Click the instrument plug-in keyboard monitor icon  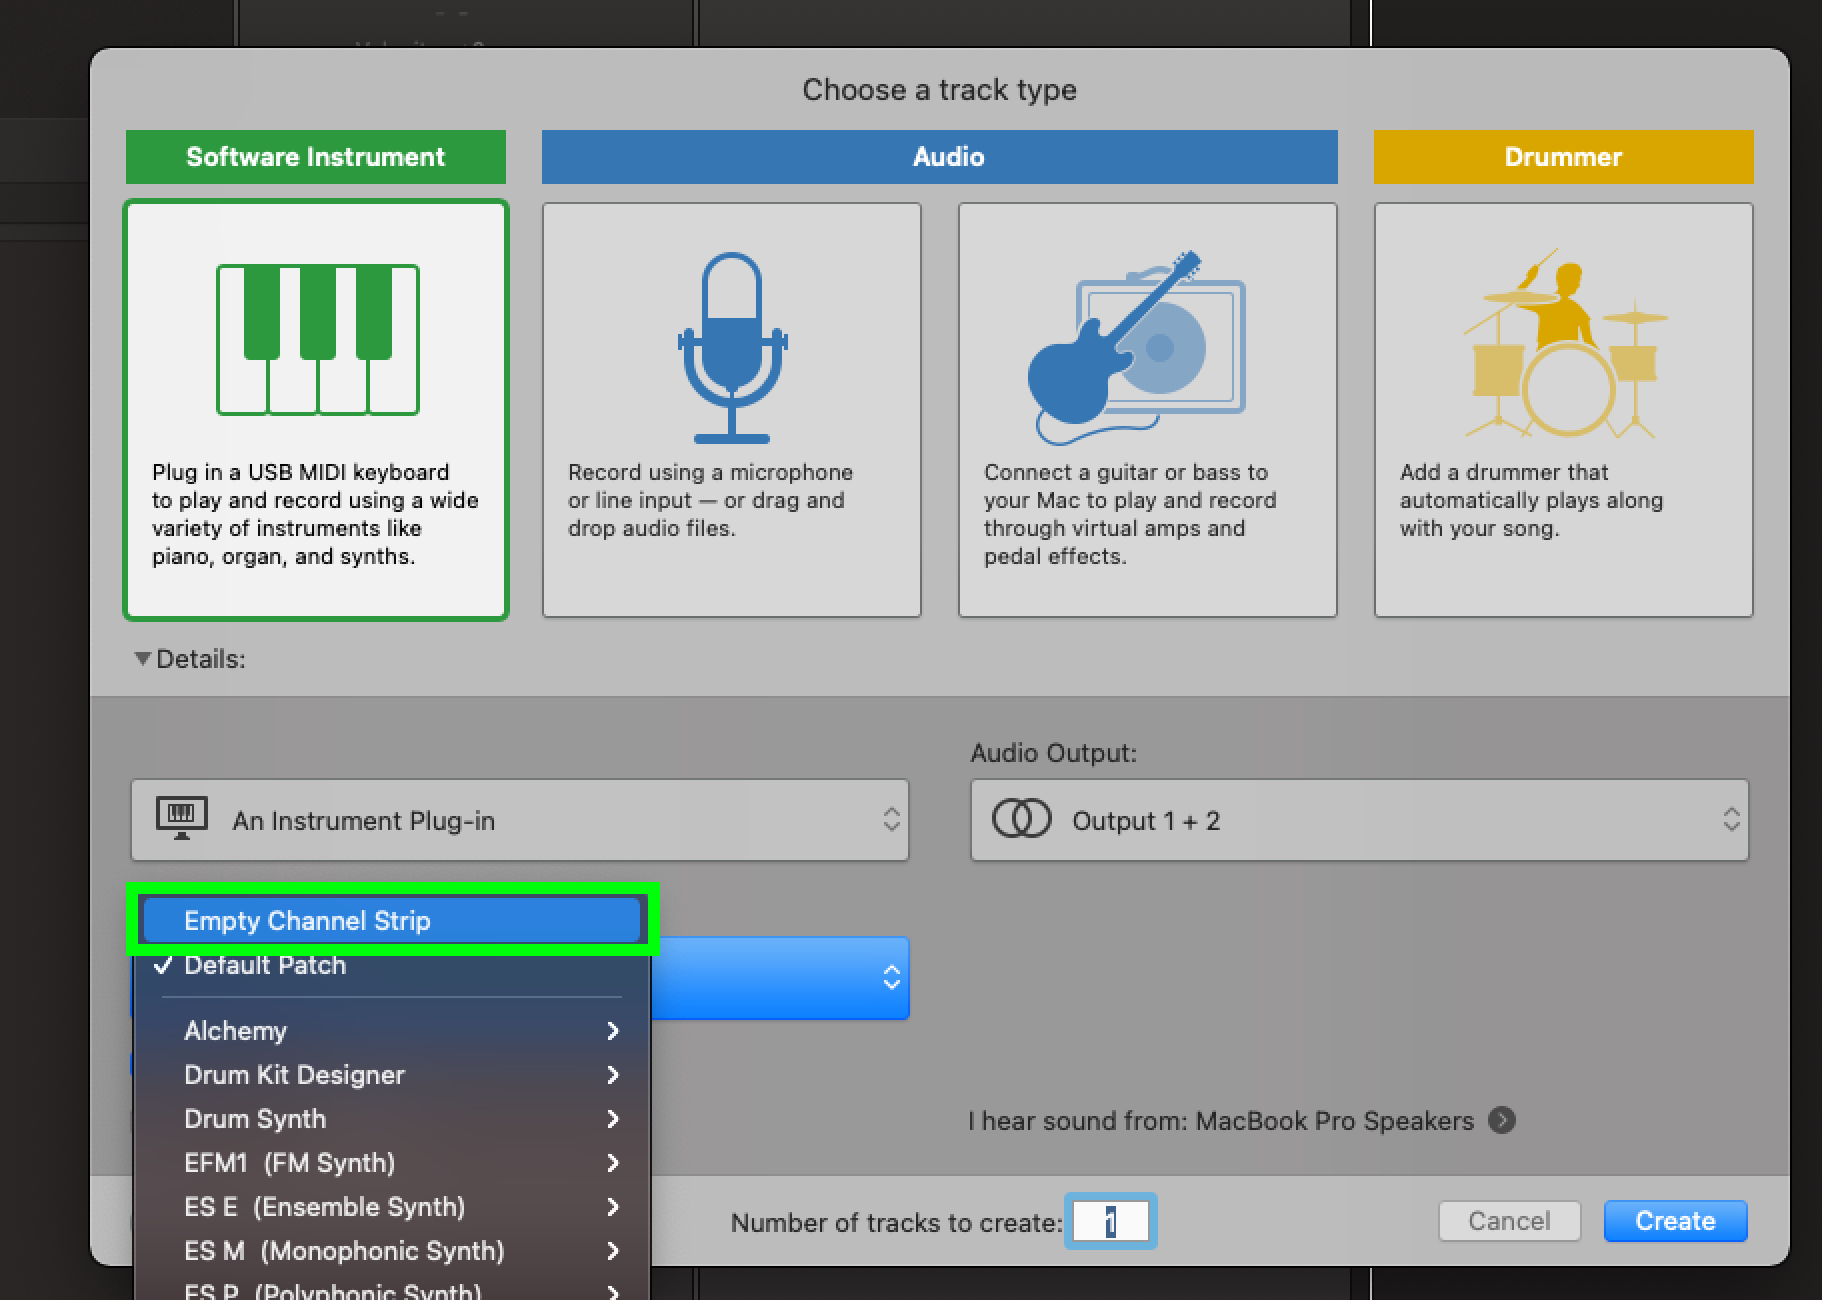182,819
